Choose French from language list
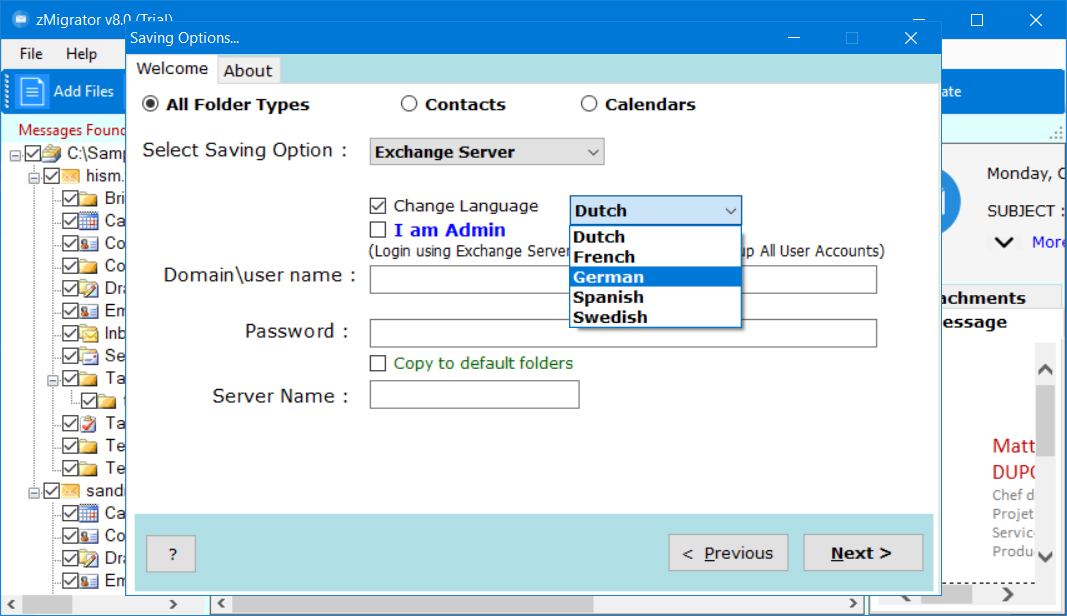 click(655, 257)
